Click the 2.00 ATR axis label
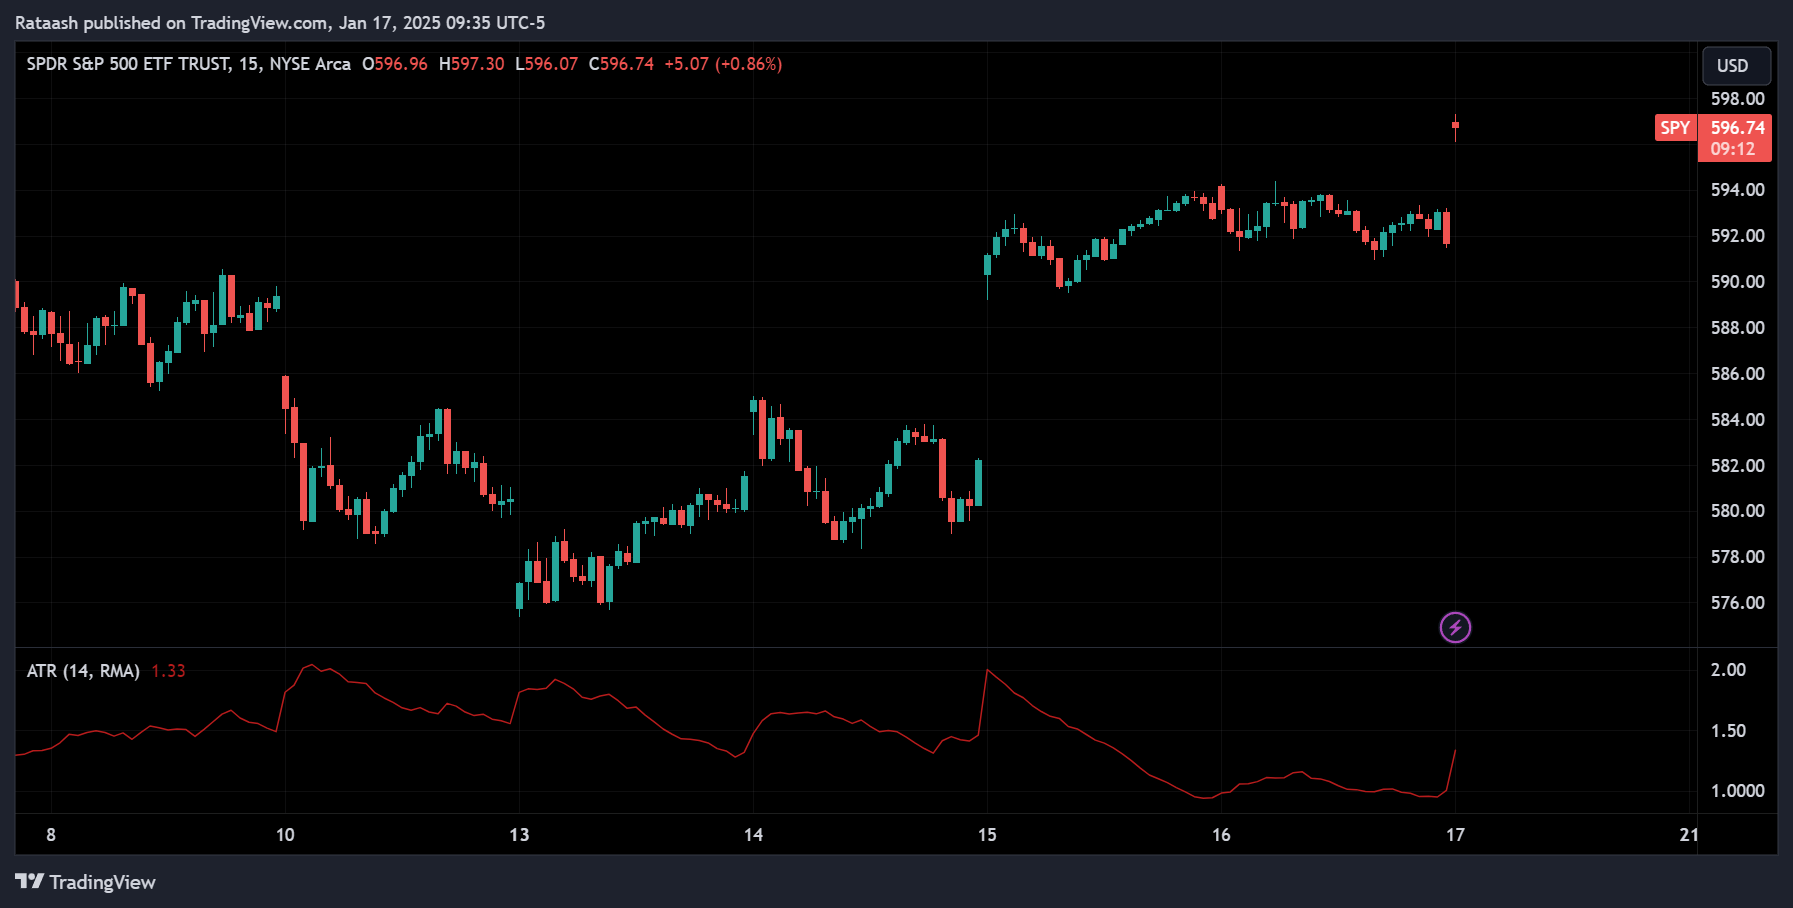1793x908 pixels. coord(1728,670)
